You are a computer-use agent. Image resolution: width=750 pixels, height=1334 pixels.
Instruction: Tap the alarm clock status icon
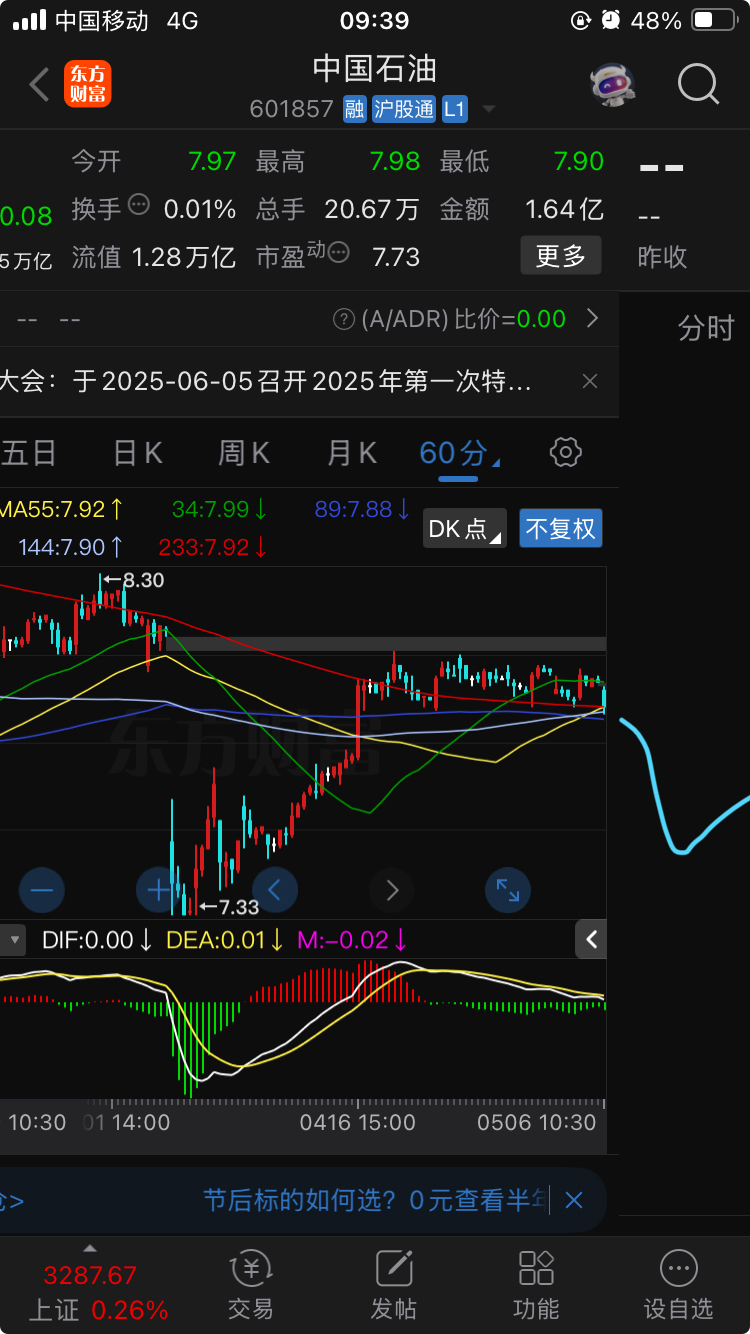pos(611,20)
